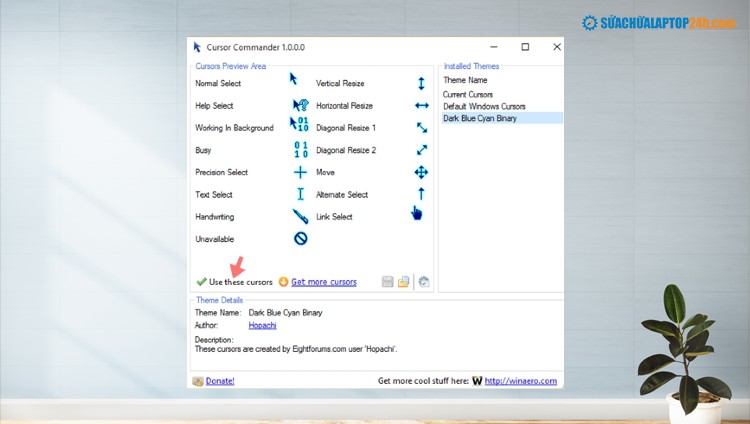Click the description text about Eightforums.com
This screenshot has width=750, height=424.
click(296, 349)
